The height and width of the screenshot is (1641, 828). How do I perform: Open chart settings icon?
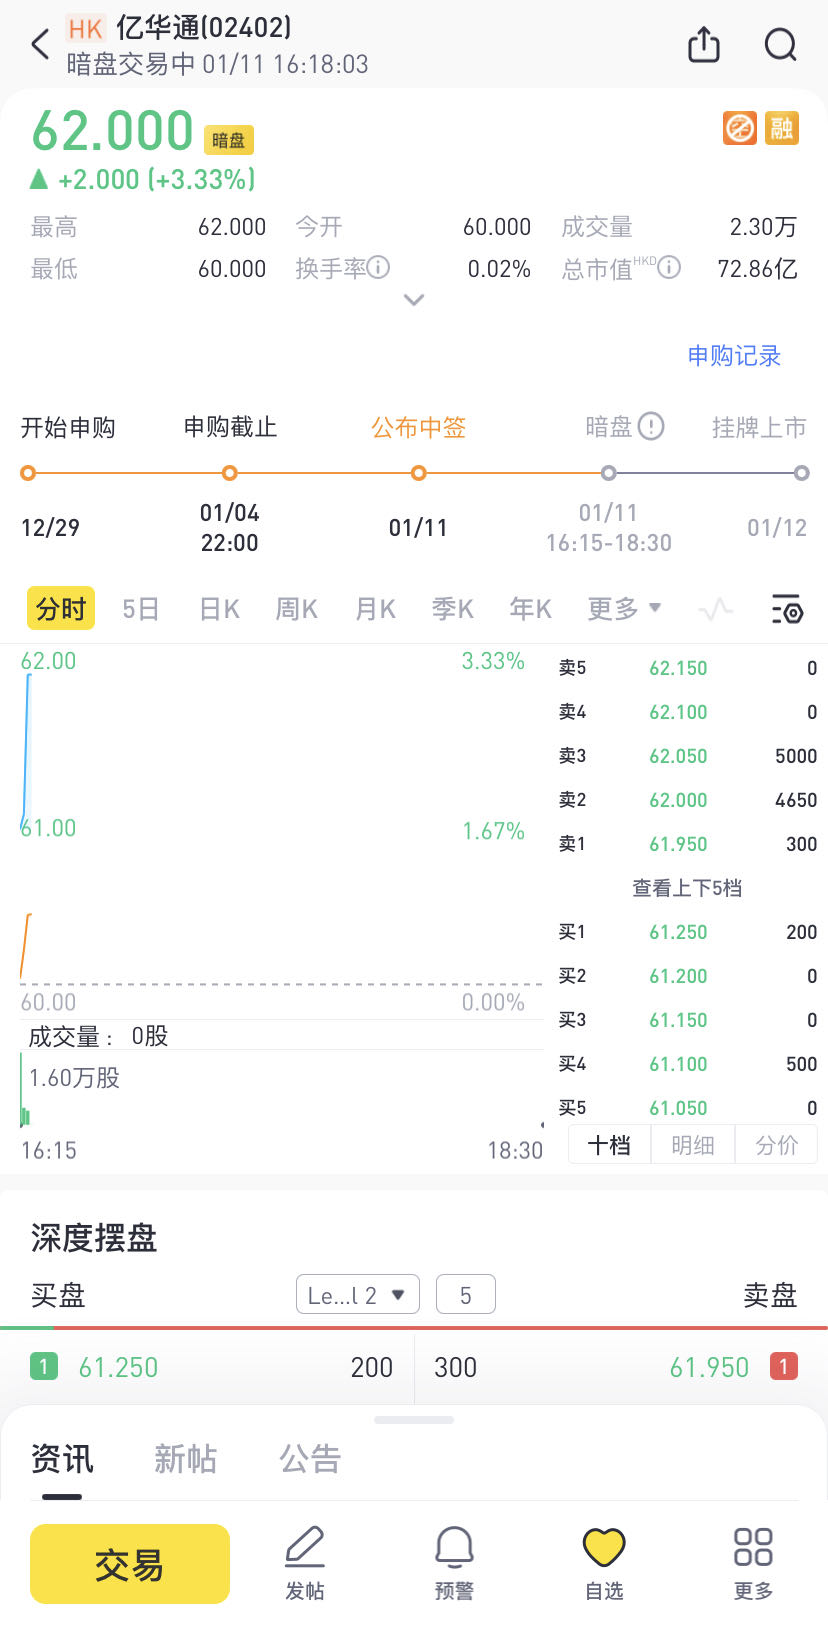click(x=787, y=609)
